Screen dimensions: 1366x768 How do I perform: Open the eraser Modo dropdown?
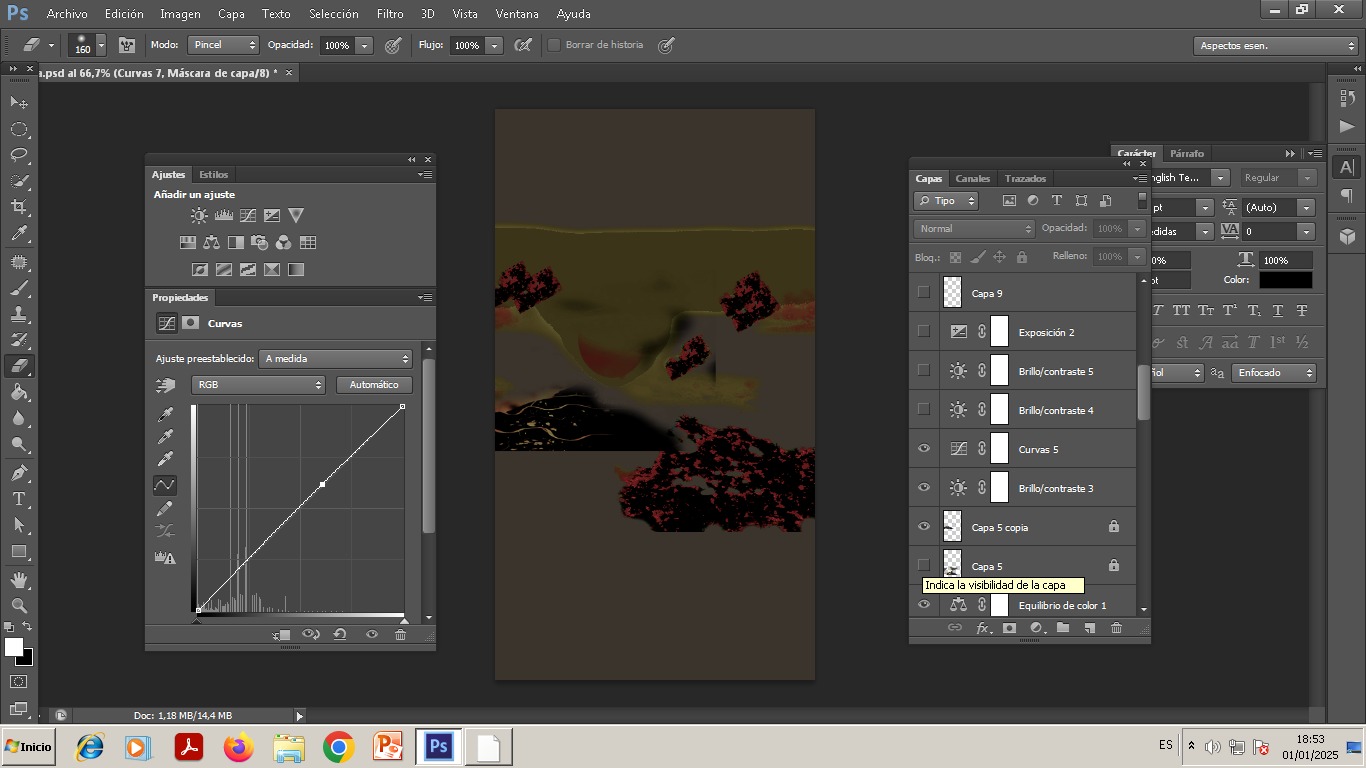coord(224,45)
